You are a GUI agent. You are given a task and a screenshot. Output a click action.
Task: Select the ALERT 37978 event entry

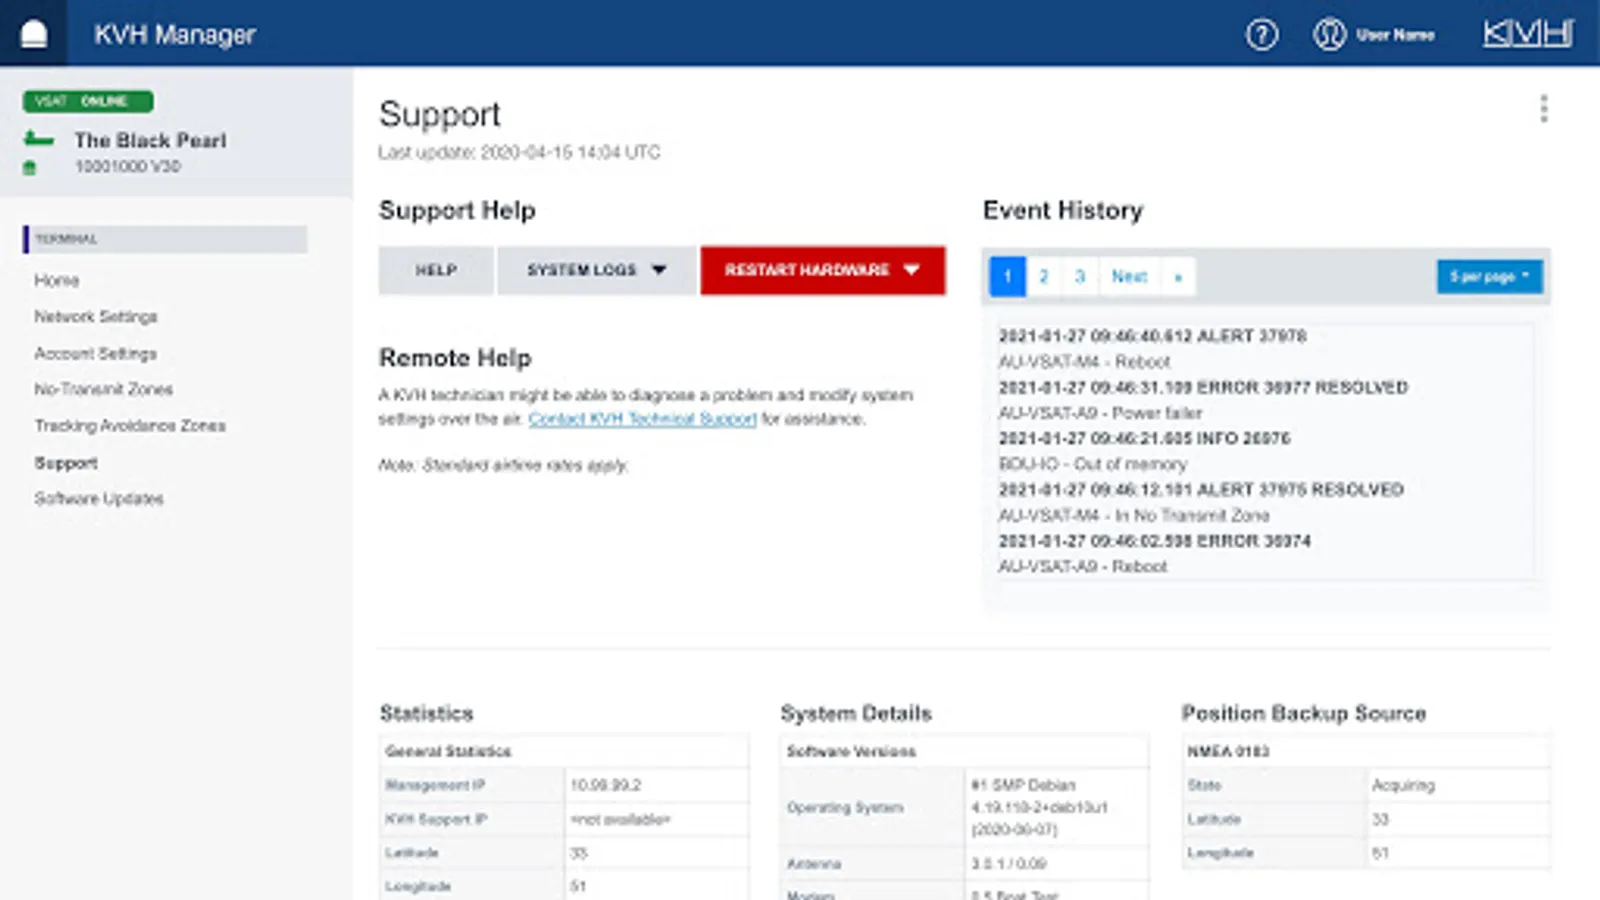click(x=1152, y=336)
